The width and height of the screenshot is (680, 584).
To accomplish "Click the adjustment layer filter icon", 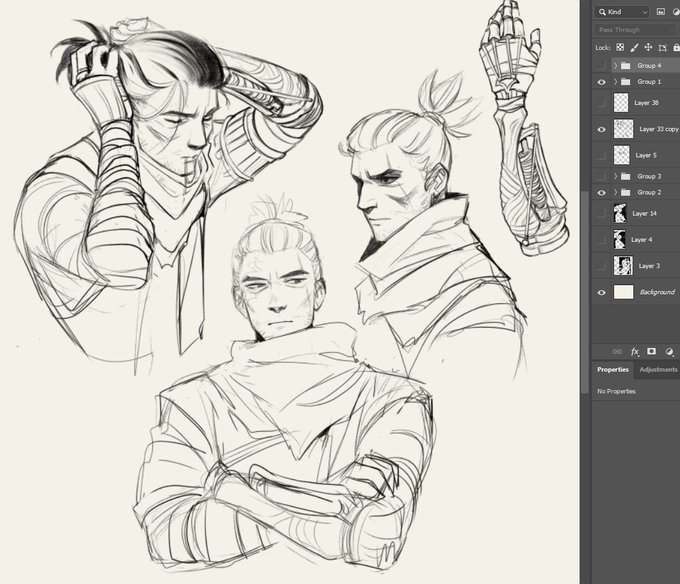I will [677, 12].
